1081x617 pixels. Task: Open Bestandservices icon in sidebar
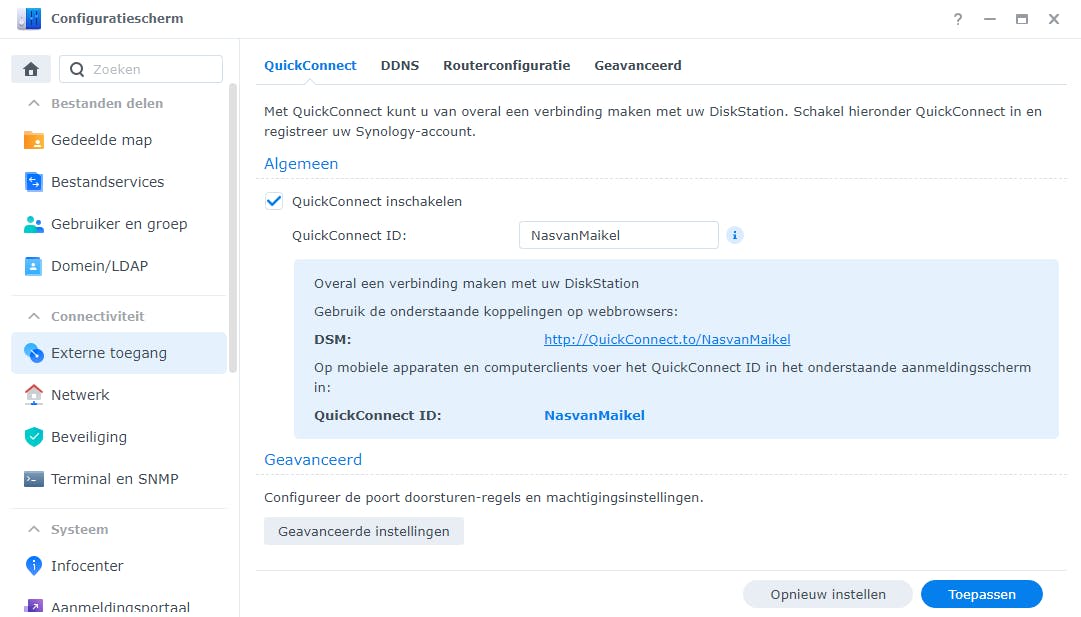[34, 182]
